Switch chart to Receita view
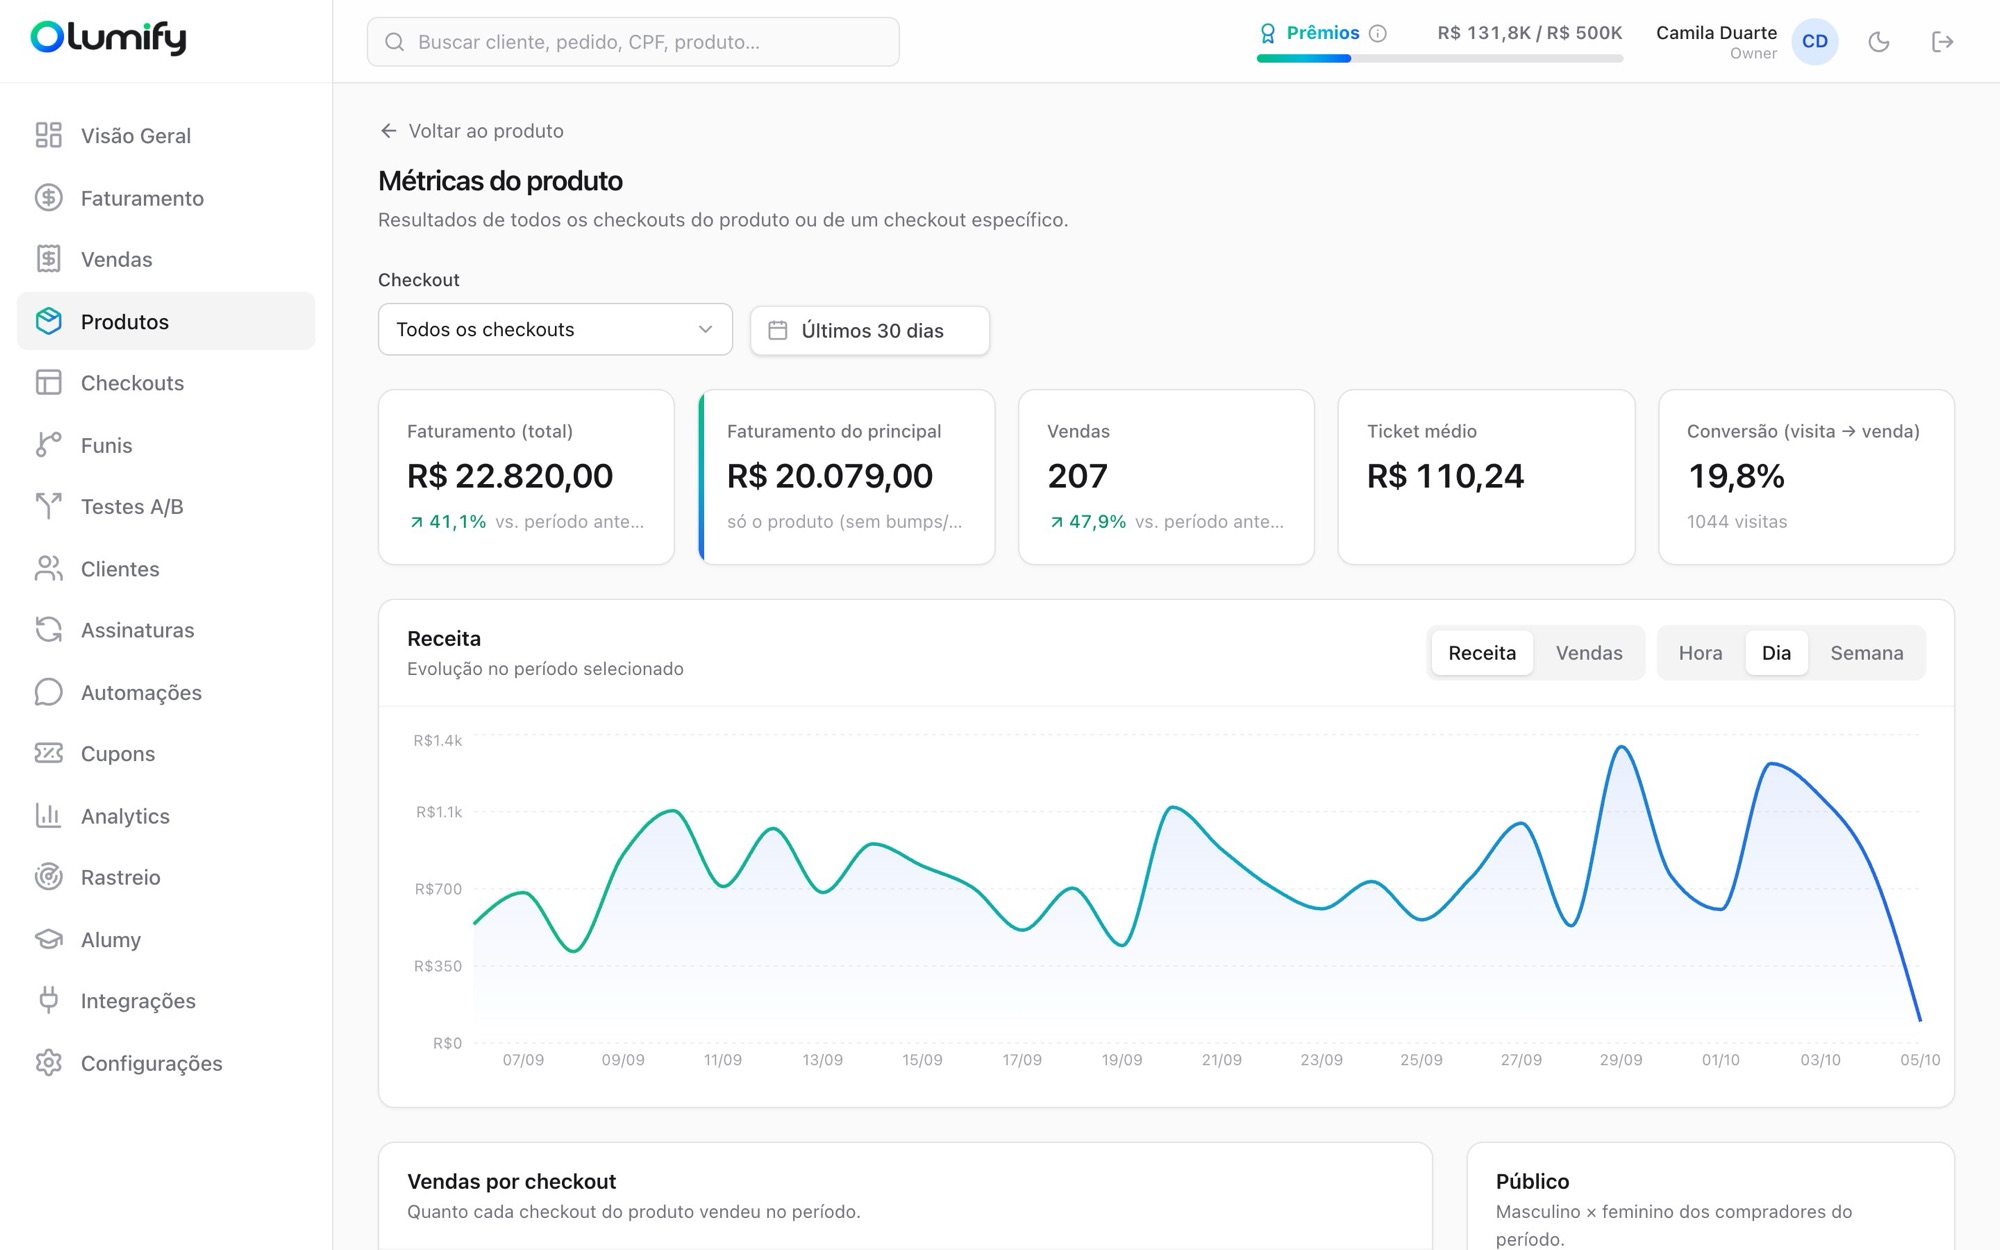The image size is (2000, 1250). (1482, 653)
